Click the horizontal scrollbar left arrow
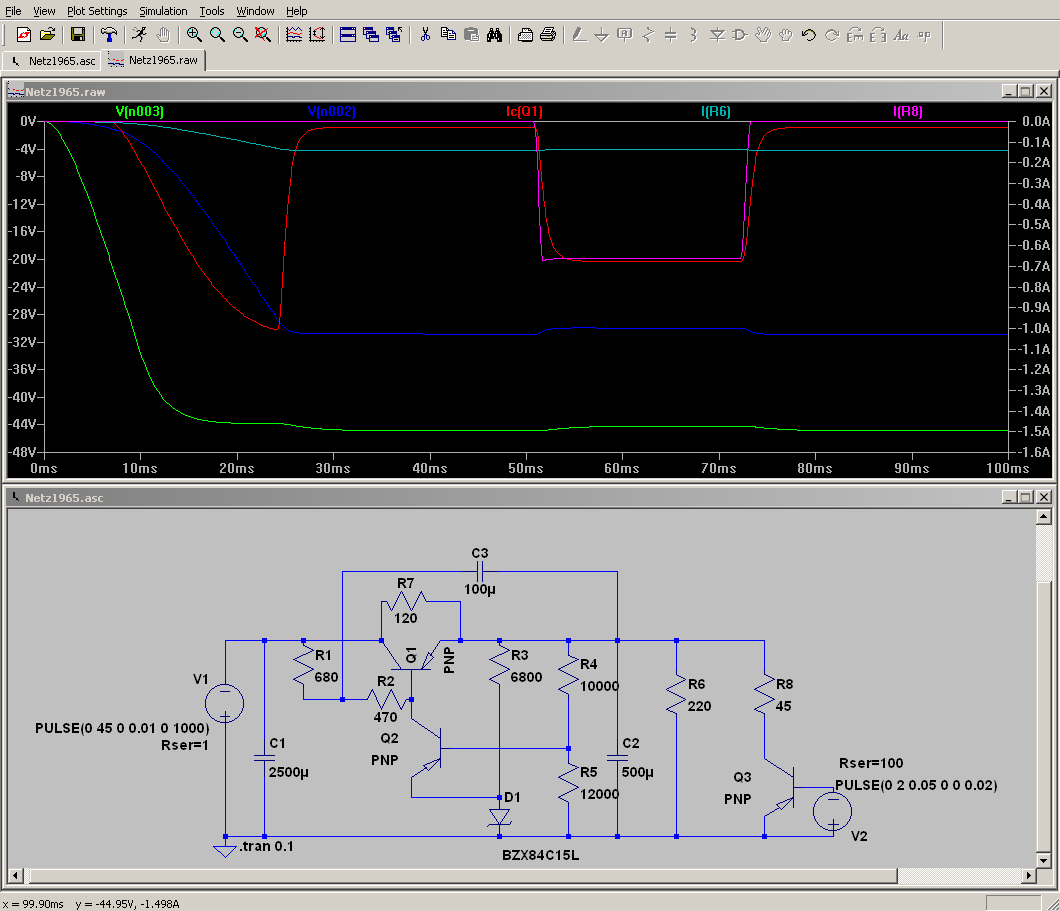 (16, 876)
